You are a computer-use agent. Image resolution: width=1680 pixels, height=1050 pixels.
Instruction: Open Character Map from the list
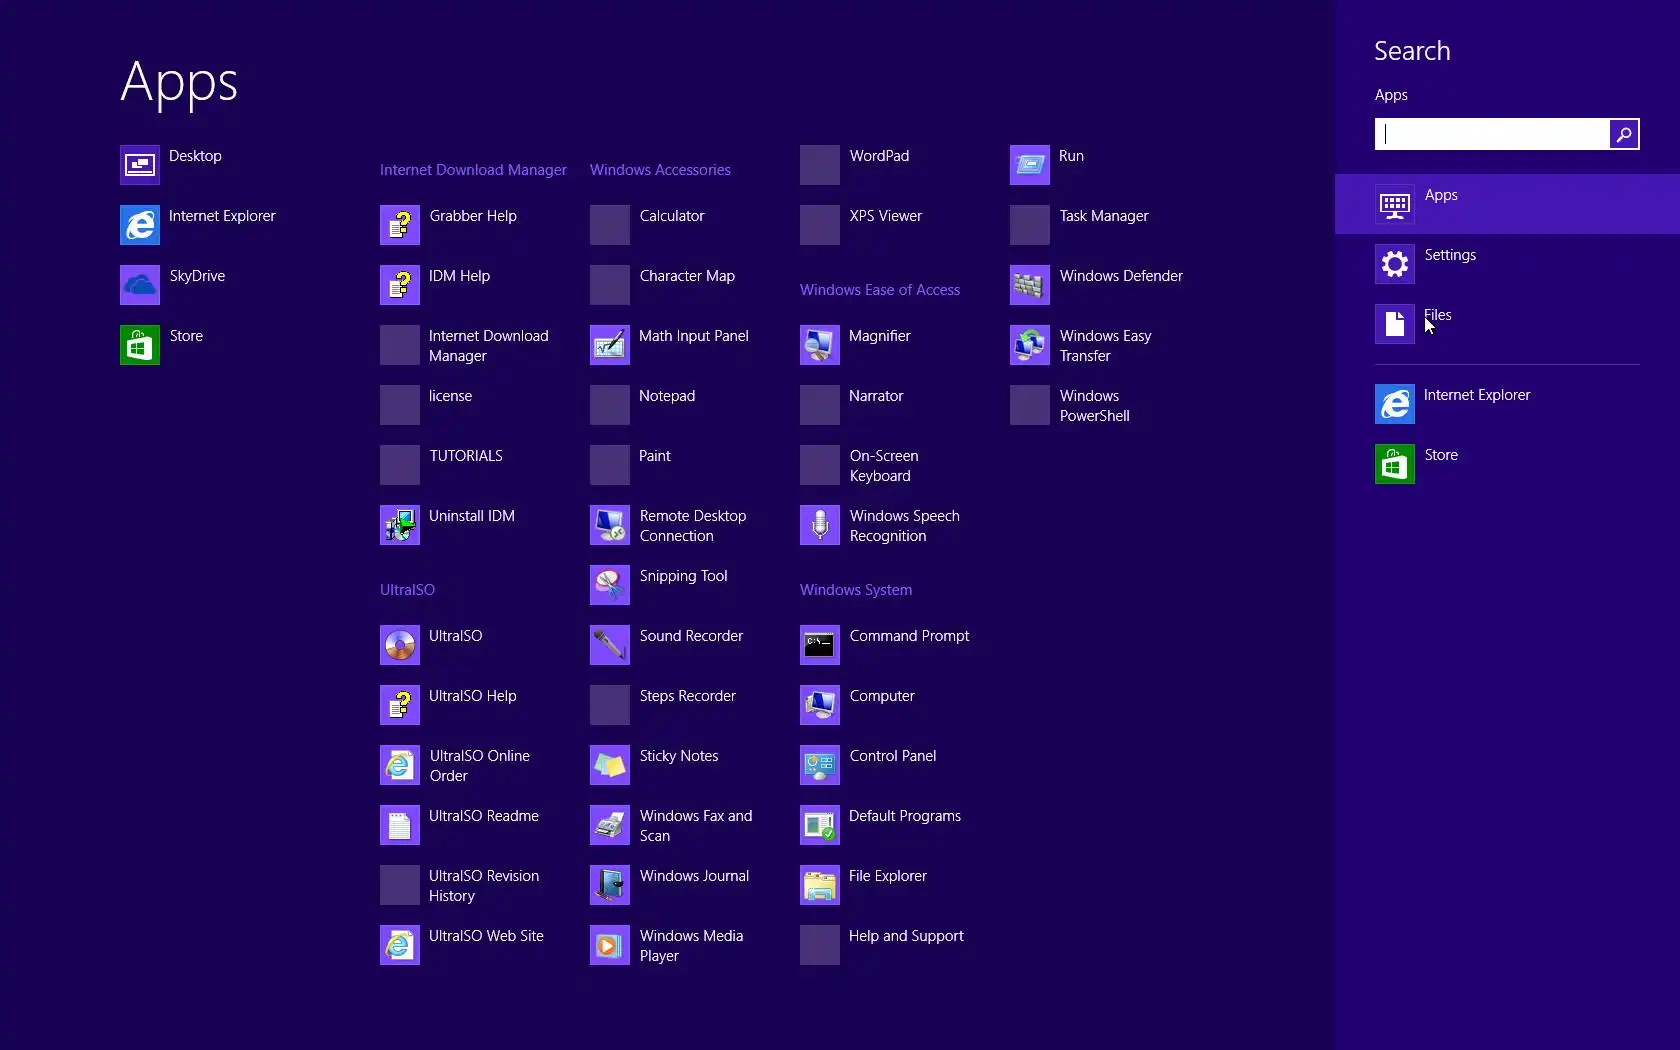click(662, 285)
